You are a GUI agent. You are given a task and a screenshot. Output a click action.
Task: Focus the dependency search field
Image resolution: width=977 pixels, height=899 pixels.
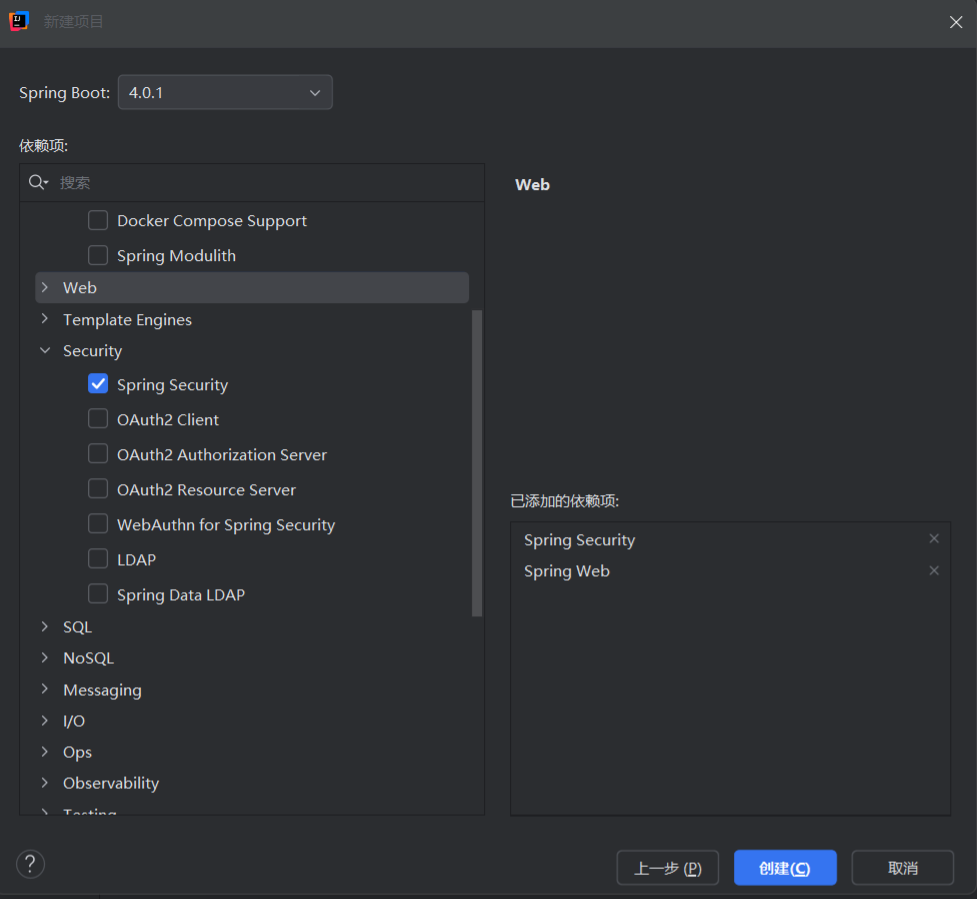(x=260, y=182)
